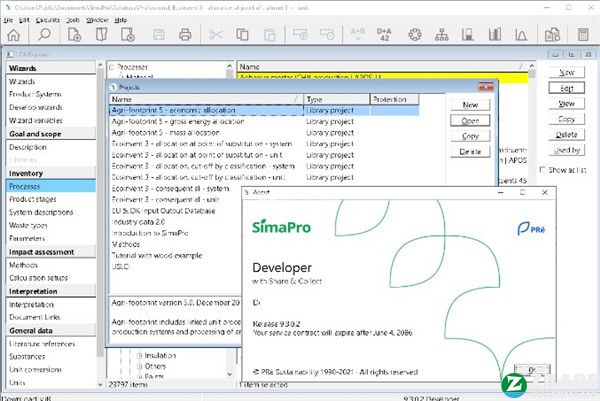Click the Delete line icon

(x=327, y=34)
